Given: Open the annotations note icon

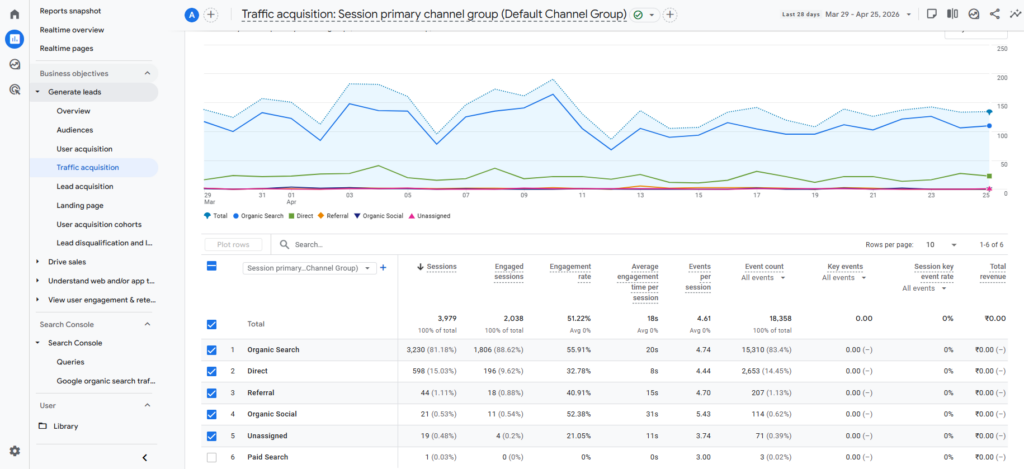Looking at the screenshot, I should tap(930, 14).
